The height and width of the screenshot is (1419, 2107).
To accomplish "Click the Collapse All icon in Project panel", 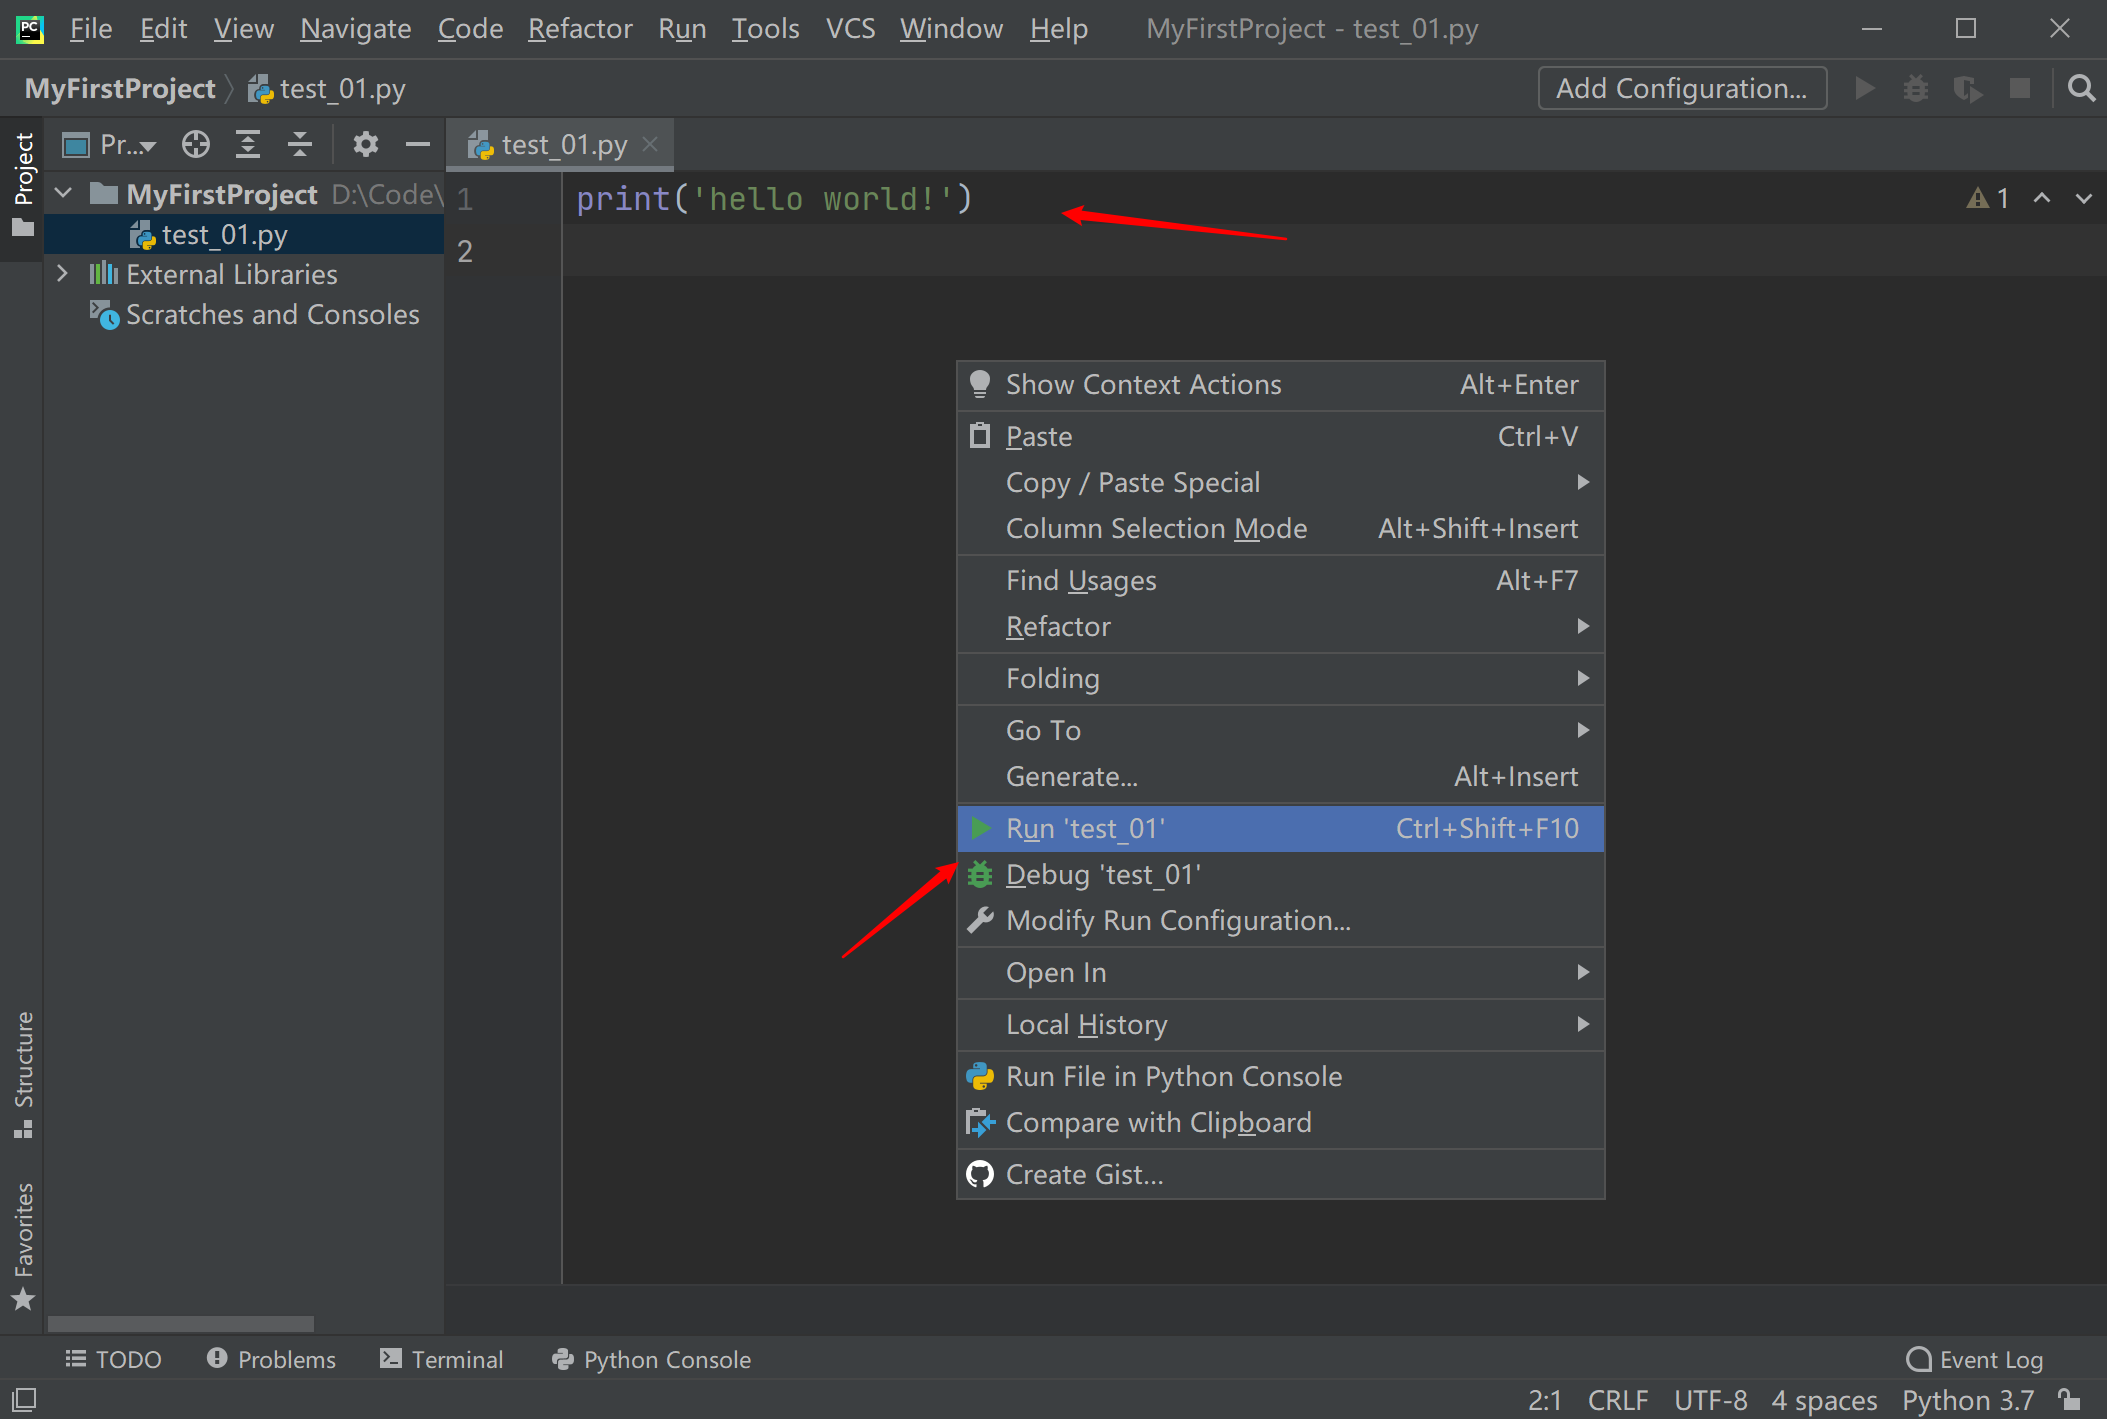I will click(x=300, y=145).
